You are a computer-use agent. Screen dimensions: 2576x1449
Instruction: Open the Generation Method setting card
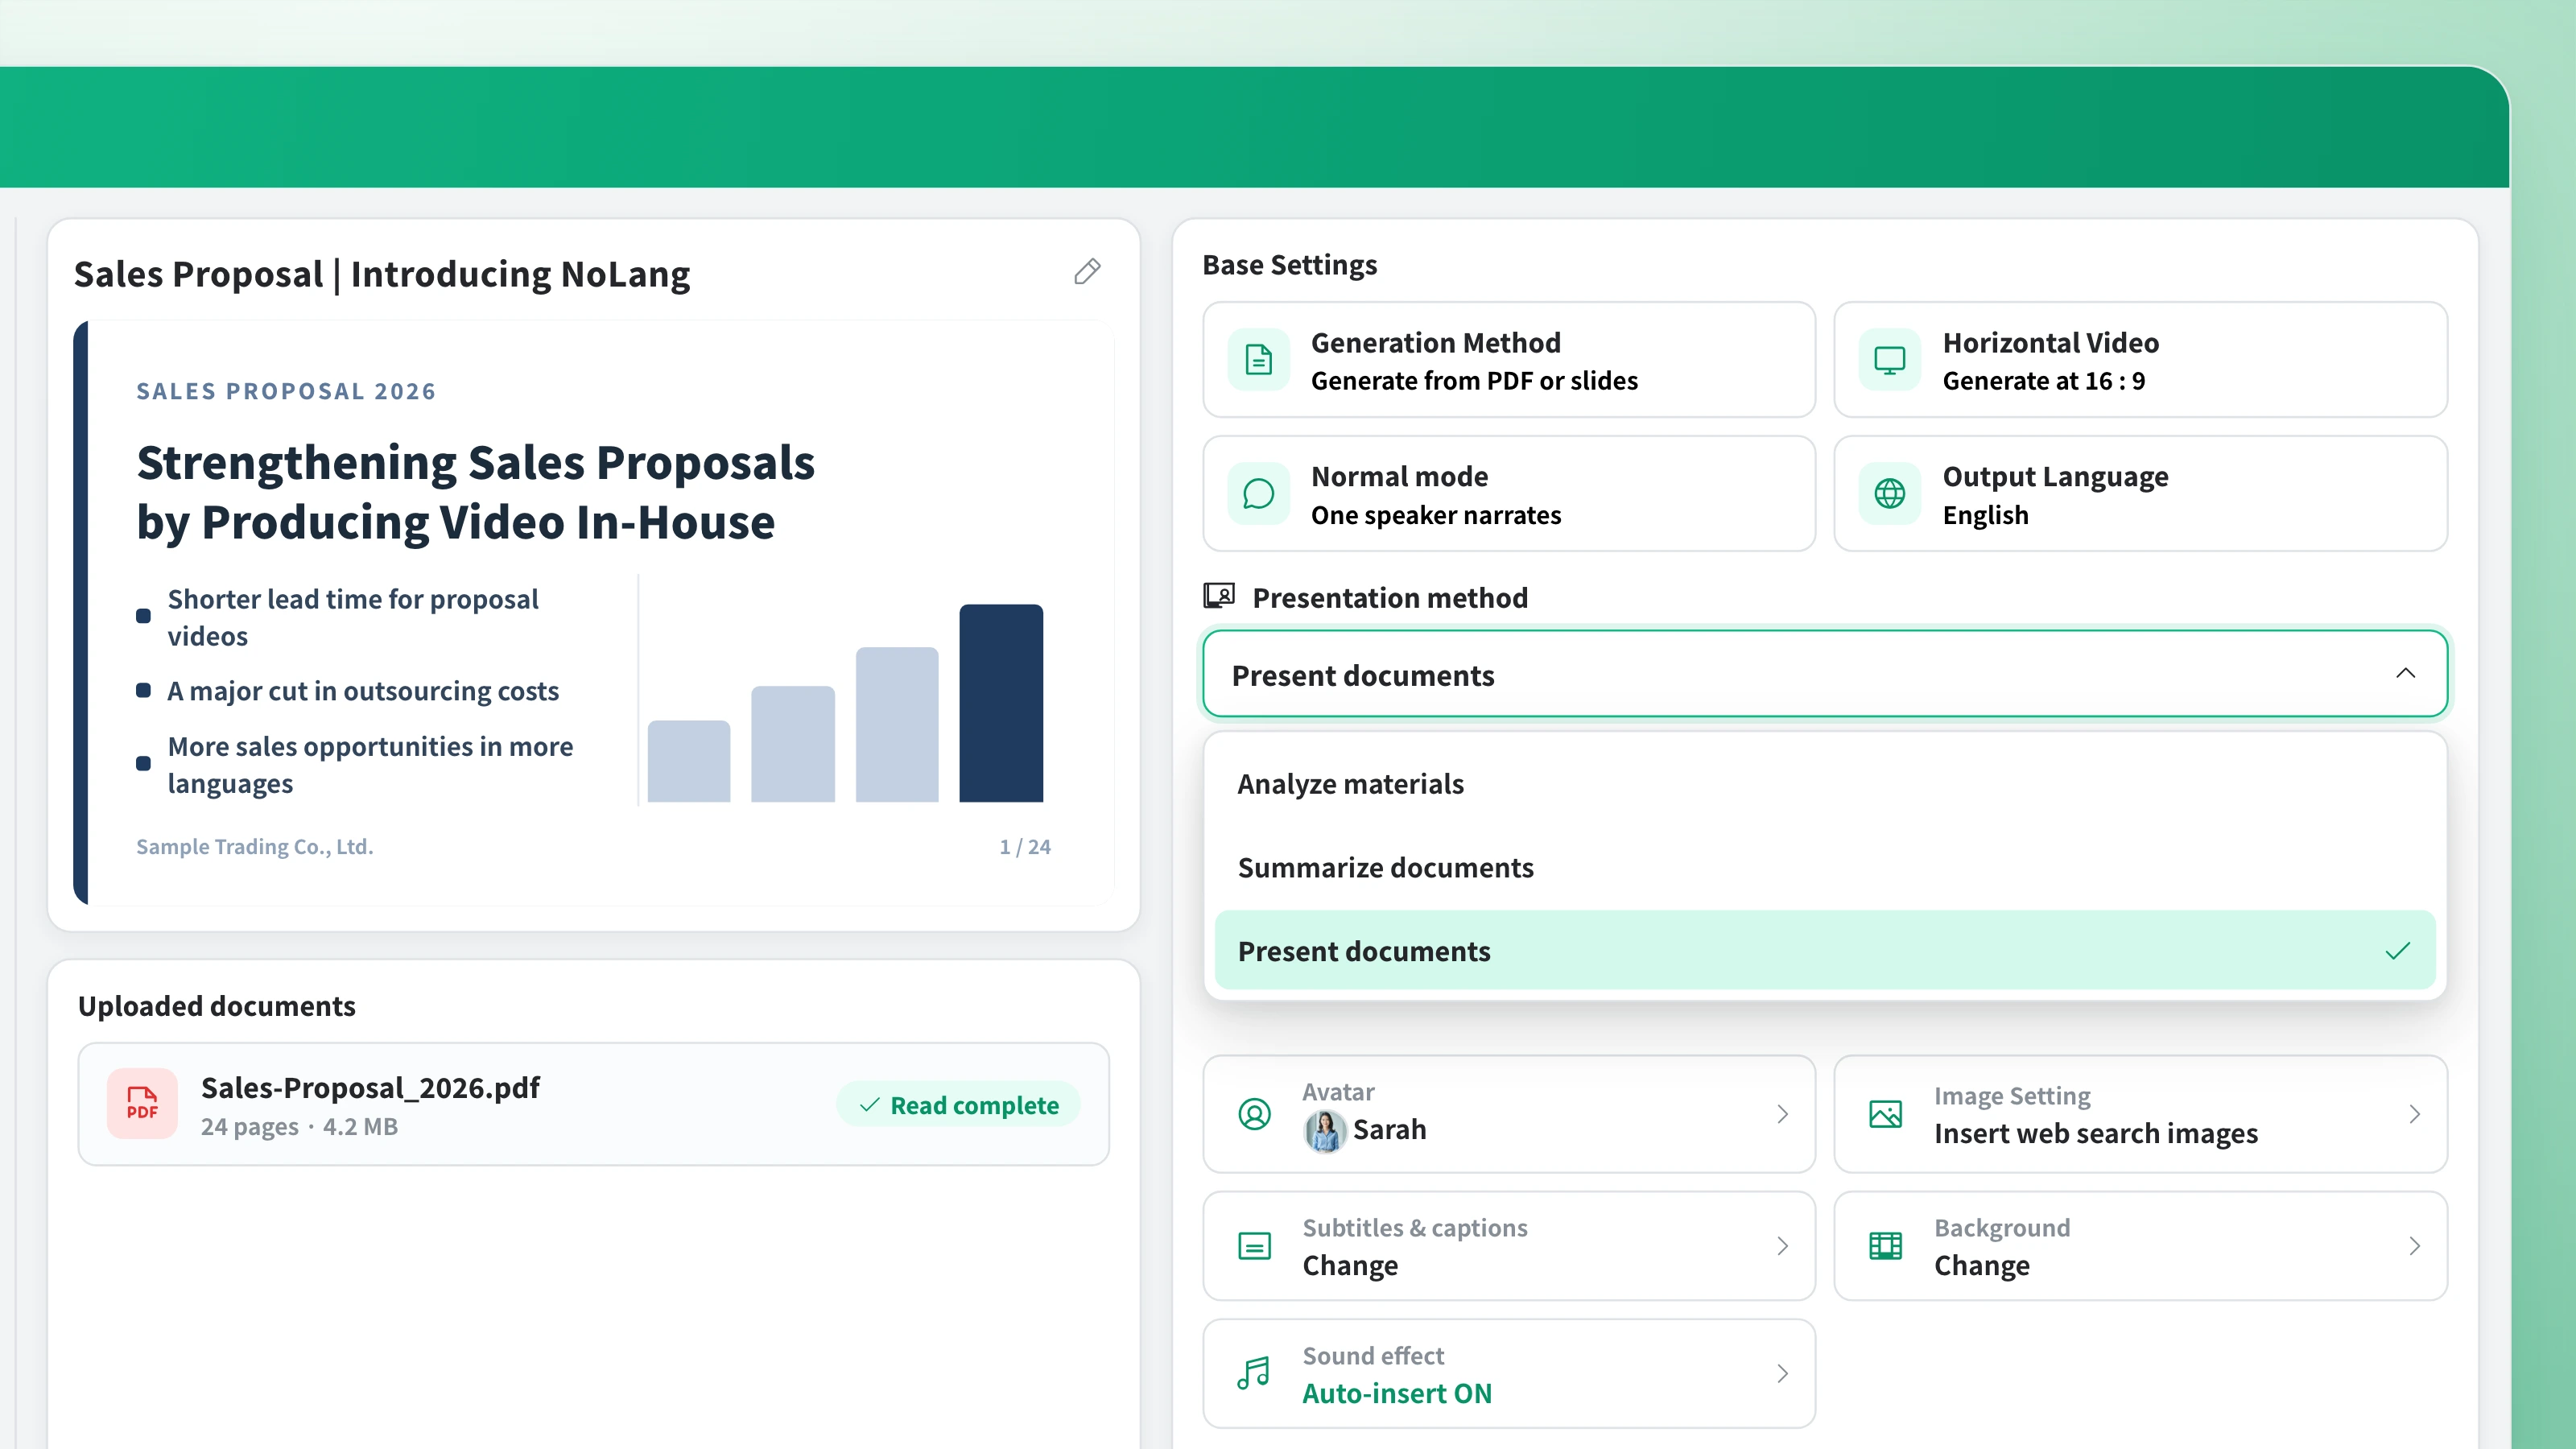1509,360
